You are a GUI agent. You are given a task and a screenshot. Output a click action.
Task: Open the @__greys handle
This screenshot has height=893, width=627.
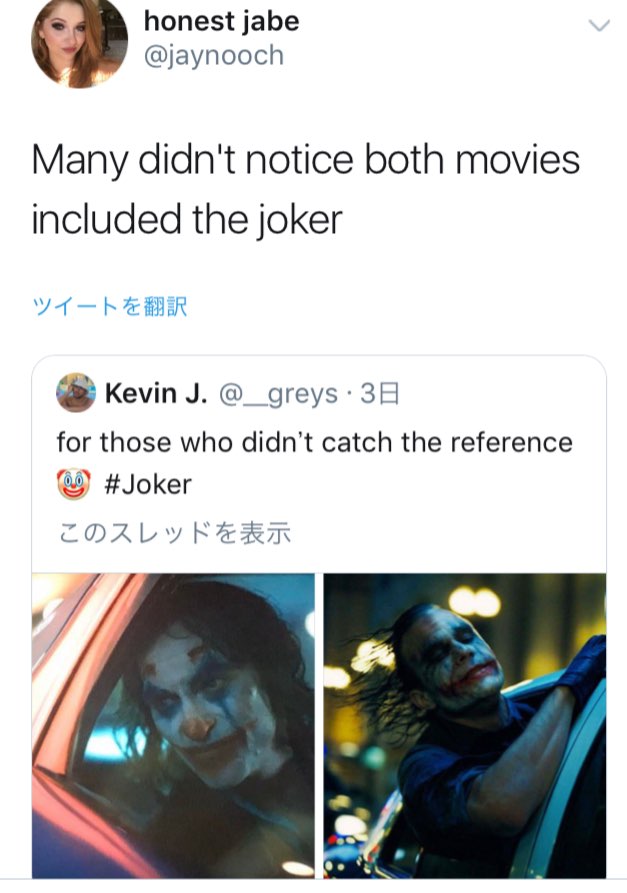278,394
